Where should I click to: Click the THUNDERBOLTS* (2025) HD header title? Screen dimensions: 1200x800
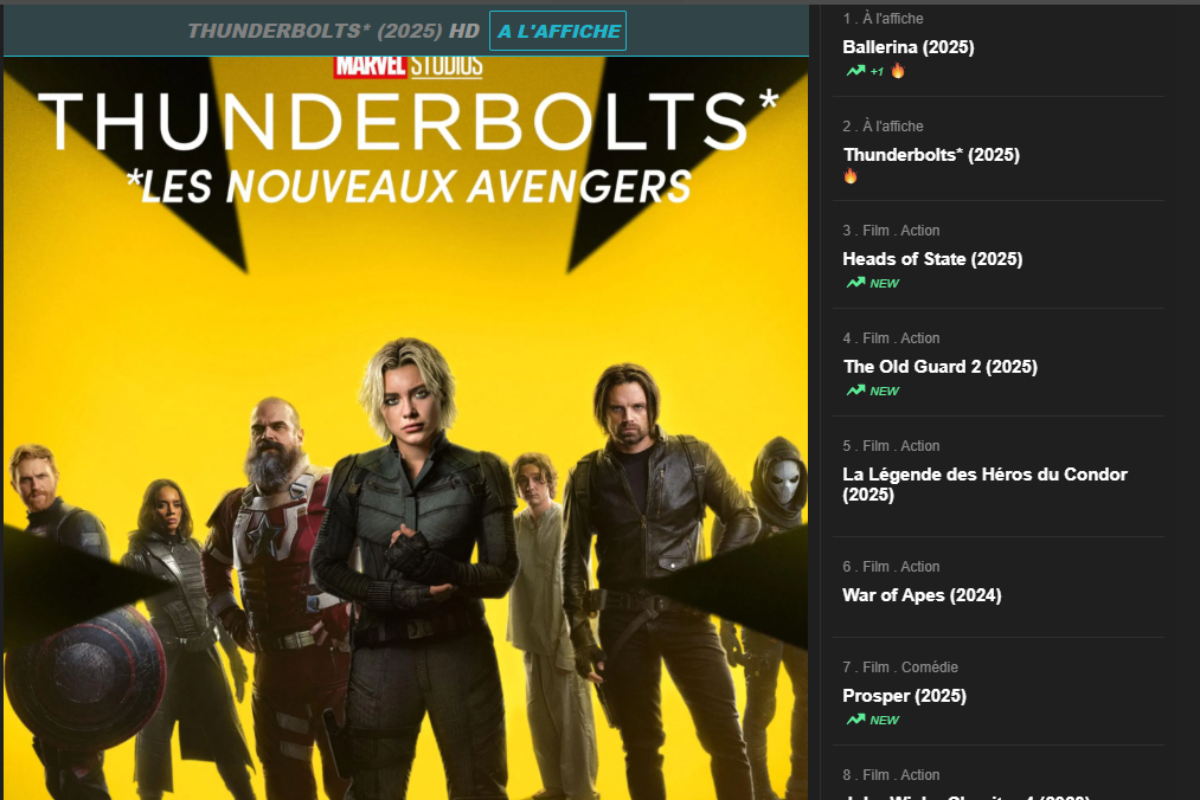pos(333,31)
